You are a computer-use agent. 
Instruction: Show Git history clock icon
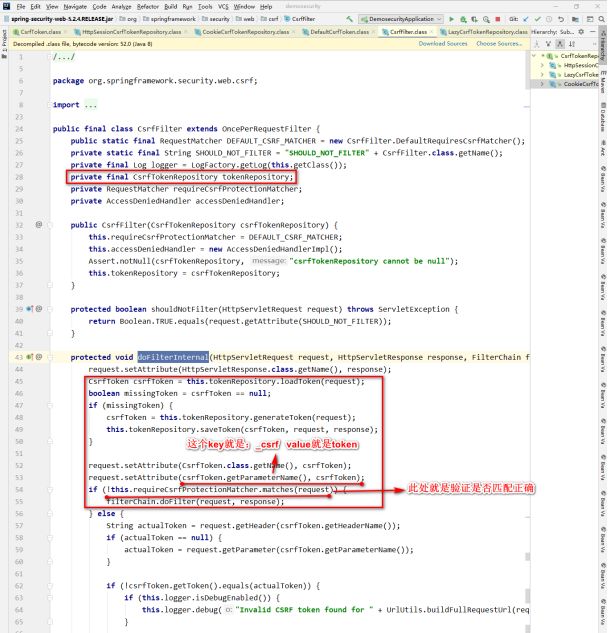tap(549, 19)
